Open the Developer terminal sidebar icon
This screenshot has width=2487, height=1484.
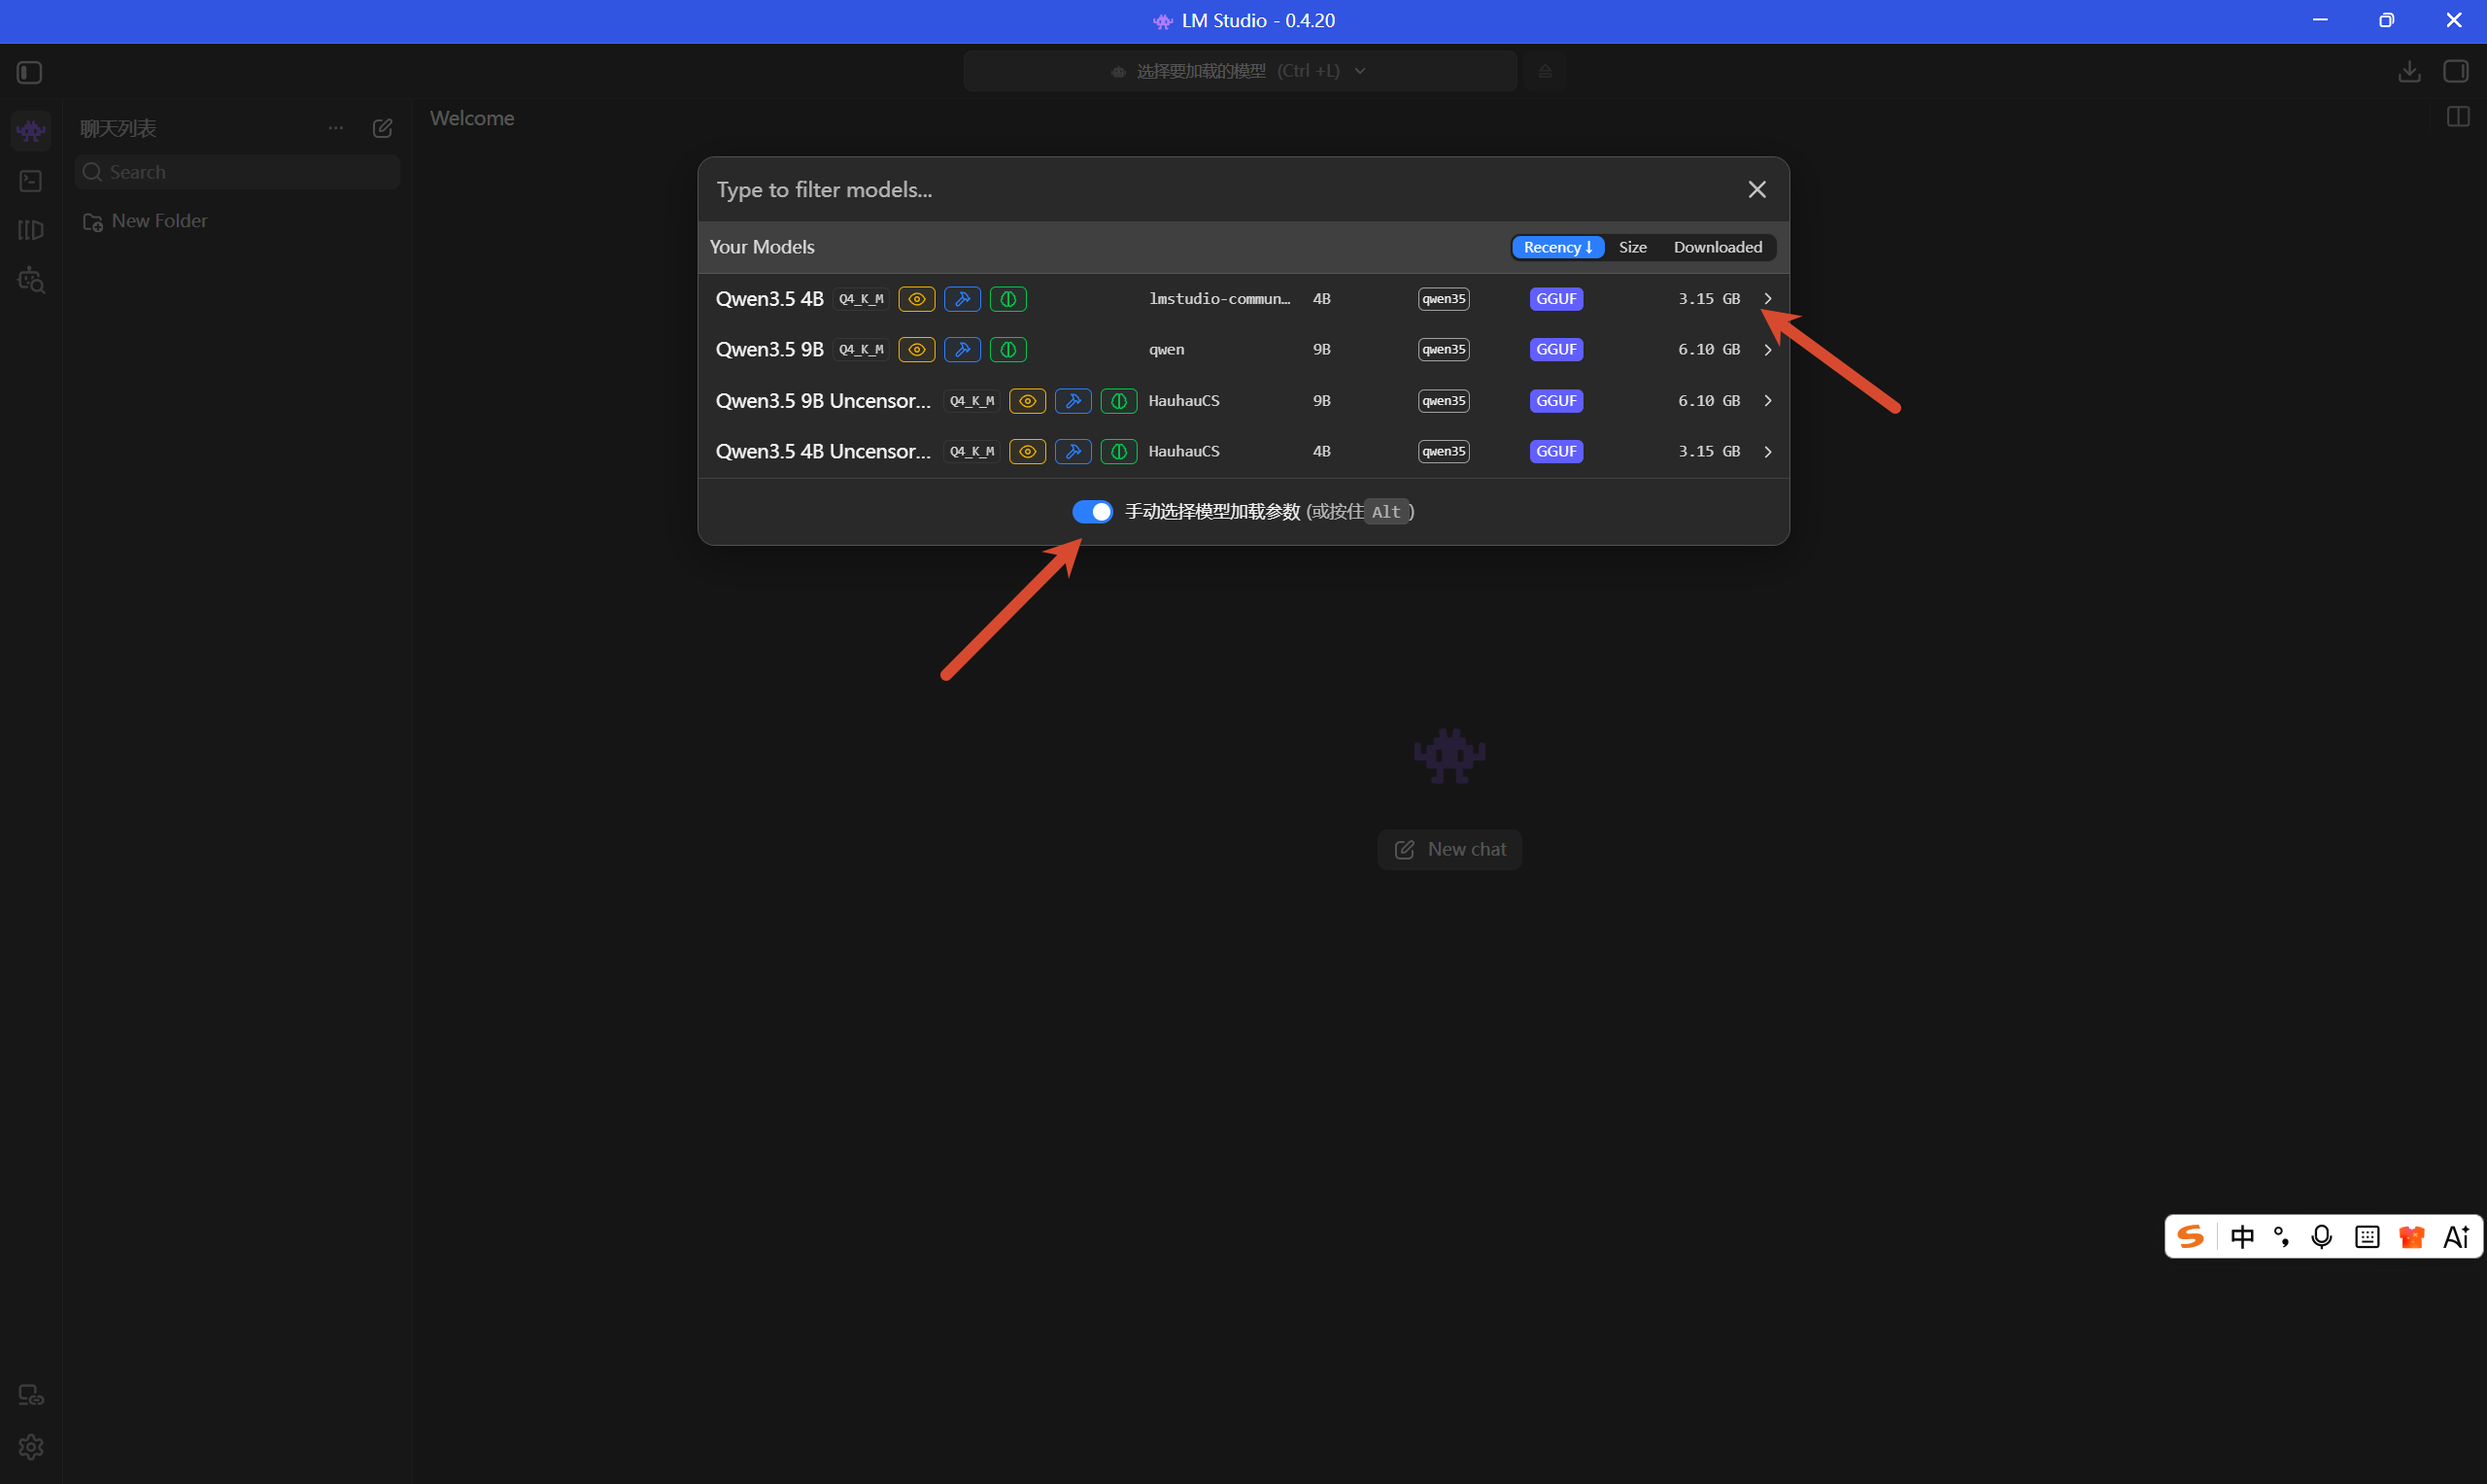click(x=31, y=181)
